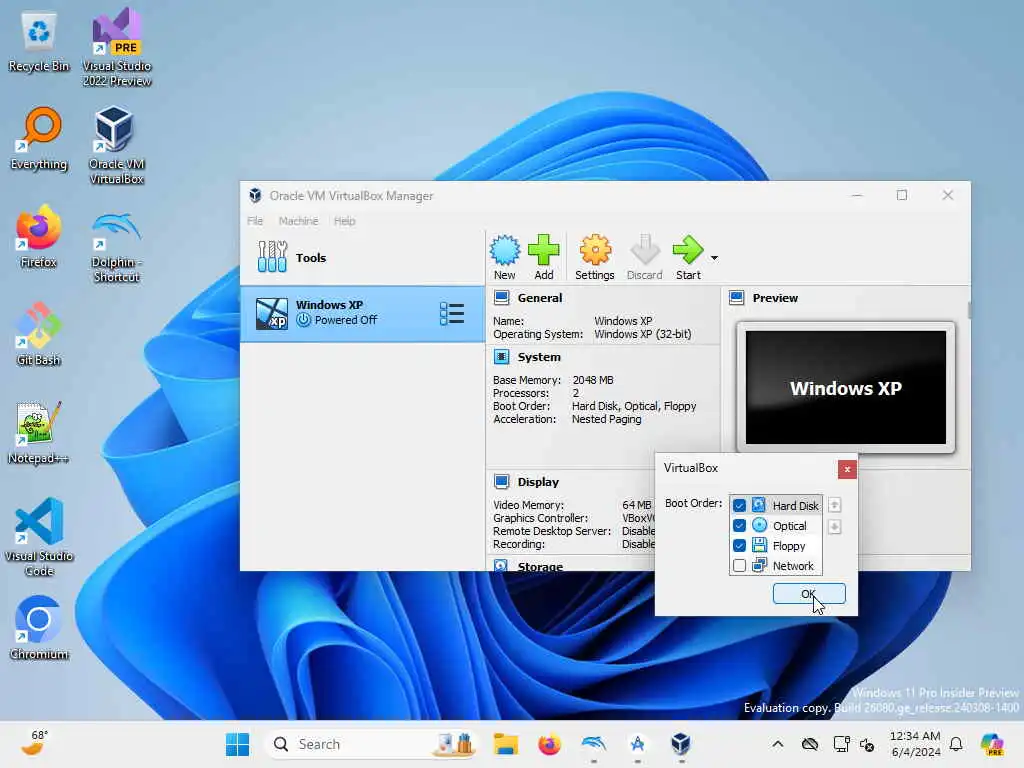The width and height of the screenshot is (1024, 768).
Task: Click the Base Memory 2048 MB value
Action: click(x=593, y=380)
